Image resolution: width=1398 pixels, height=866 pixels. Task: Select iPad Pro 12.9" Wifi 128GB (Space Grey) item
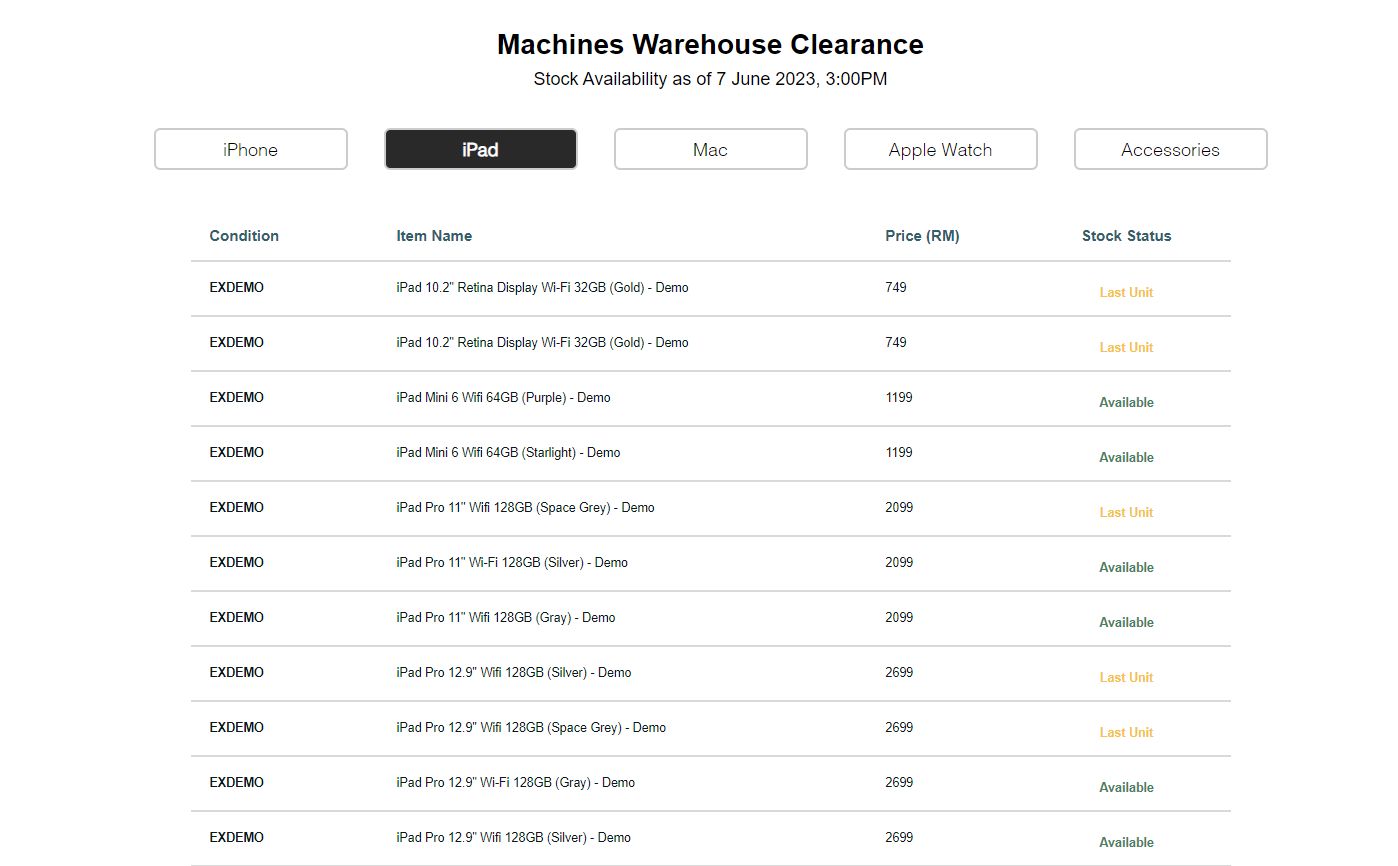tap(531, 727)
